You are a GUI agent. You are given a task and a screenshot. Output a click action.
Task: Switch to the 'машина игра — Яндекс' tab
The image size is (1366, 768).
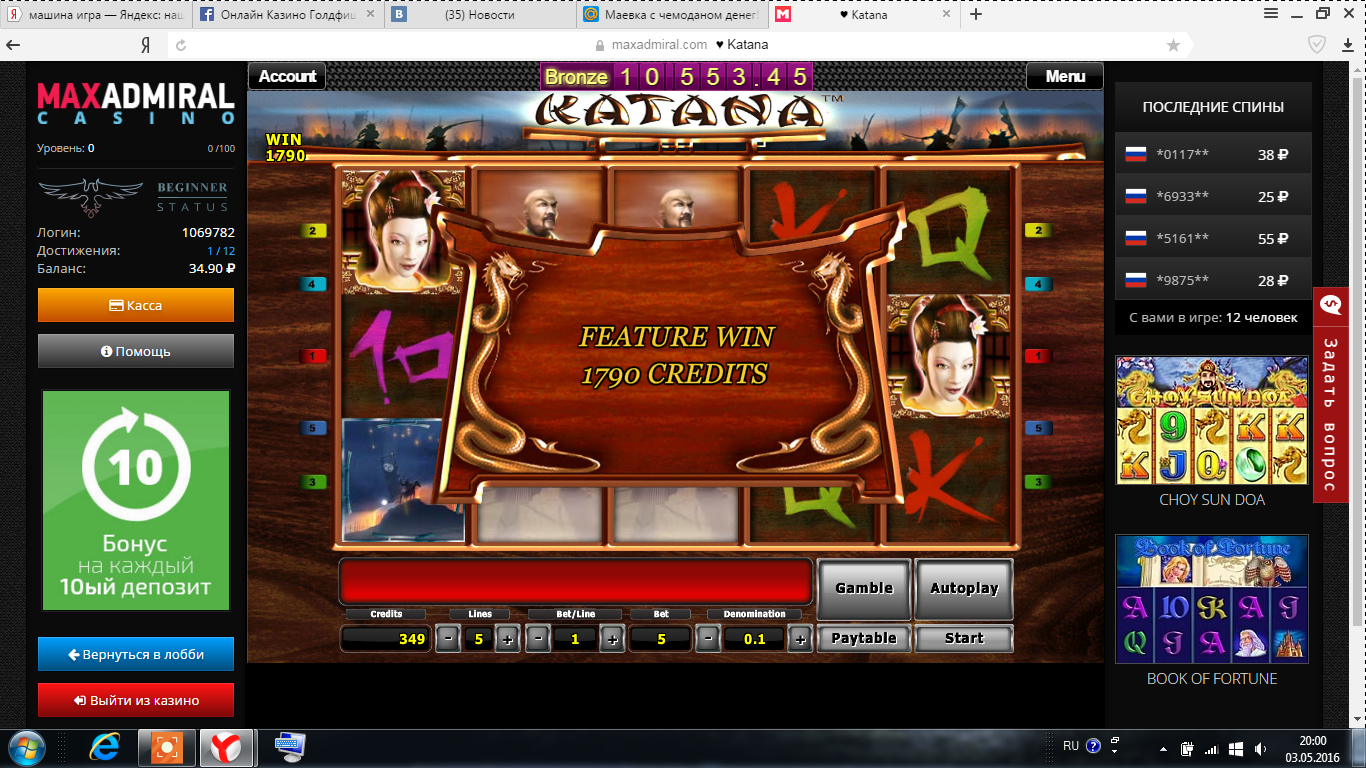pyautogui.click(x=96, y=15)
